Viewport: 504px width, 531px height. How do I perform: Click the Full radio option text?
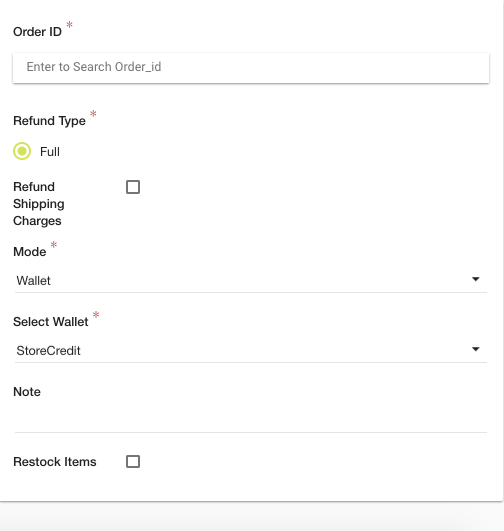point(50,152)
